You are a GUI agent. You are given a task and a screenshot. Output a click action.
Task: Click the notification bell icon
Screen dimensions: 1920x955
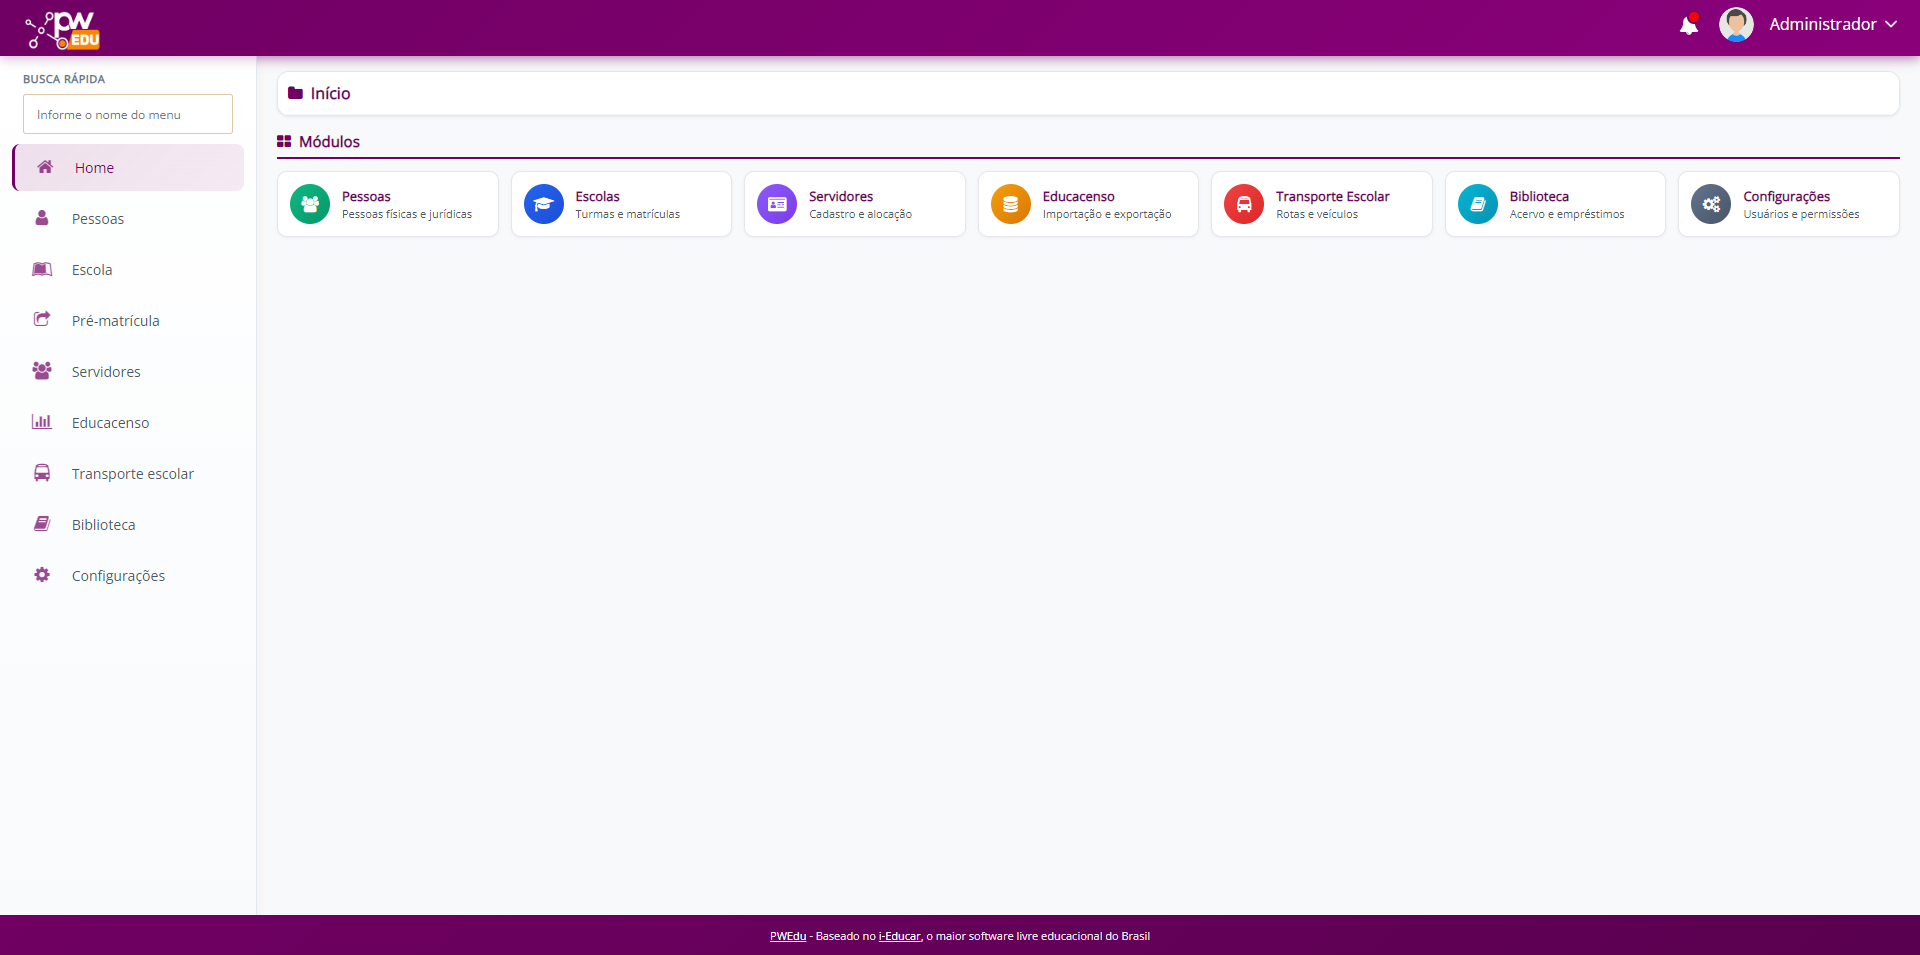pyautogui.click(x=1689, y=24)
